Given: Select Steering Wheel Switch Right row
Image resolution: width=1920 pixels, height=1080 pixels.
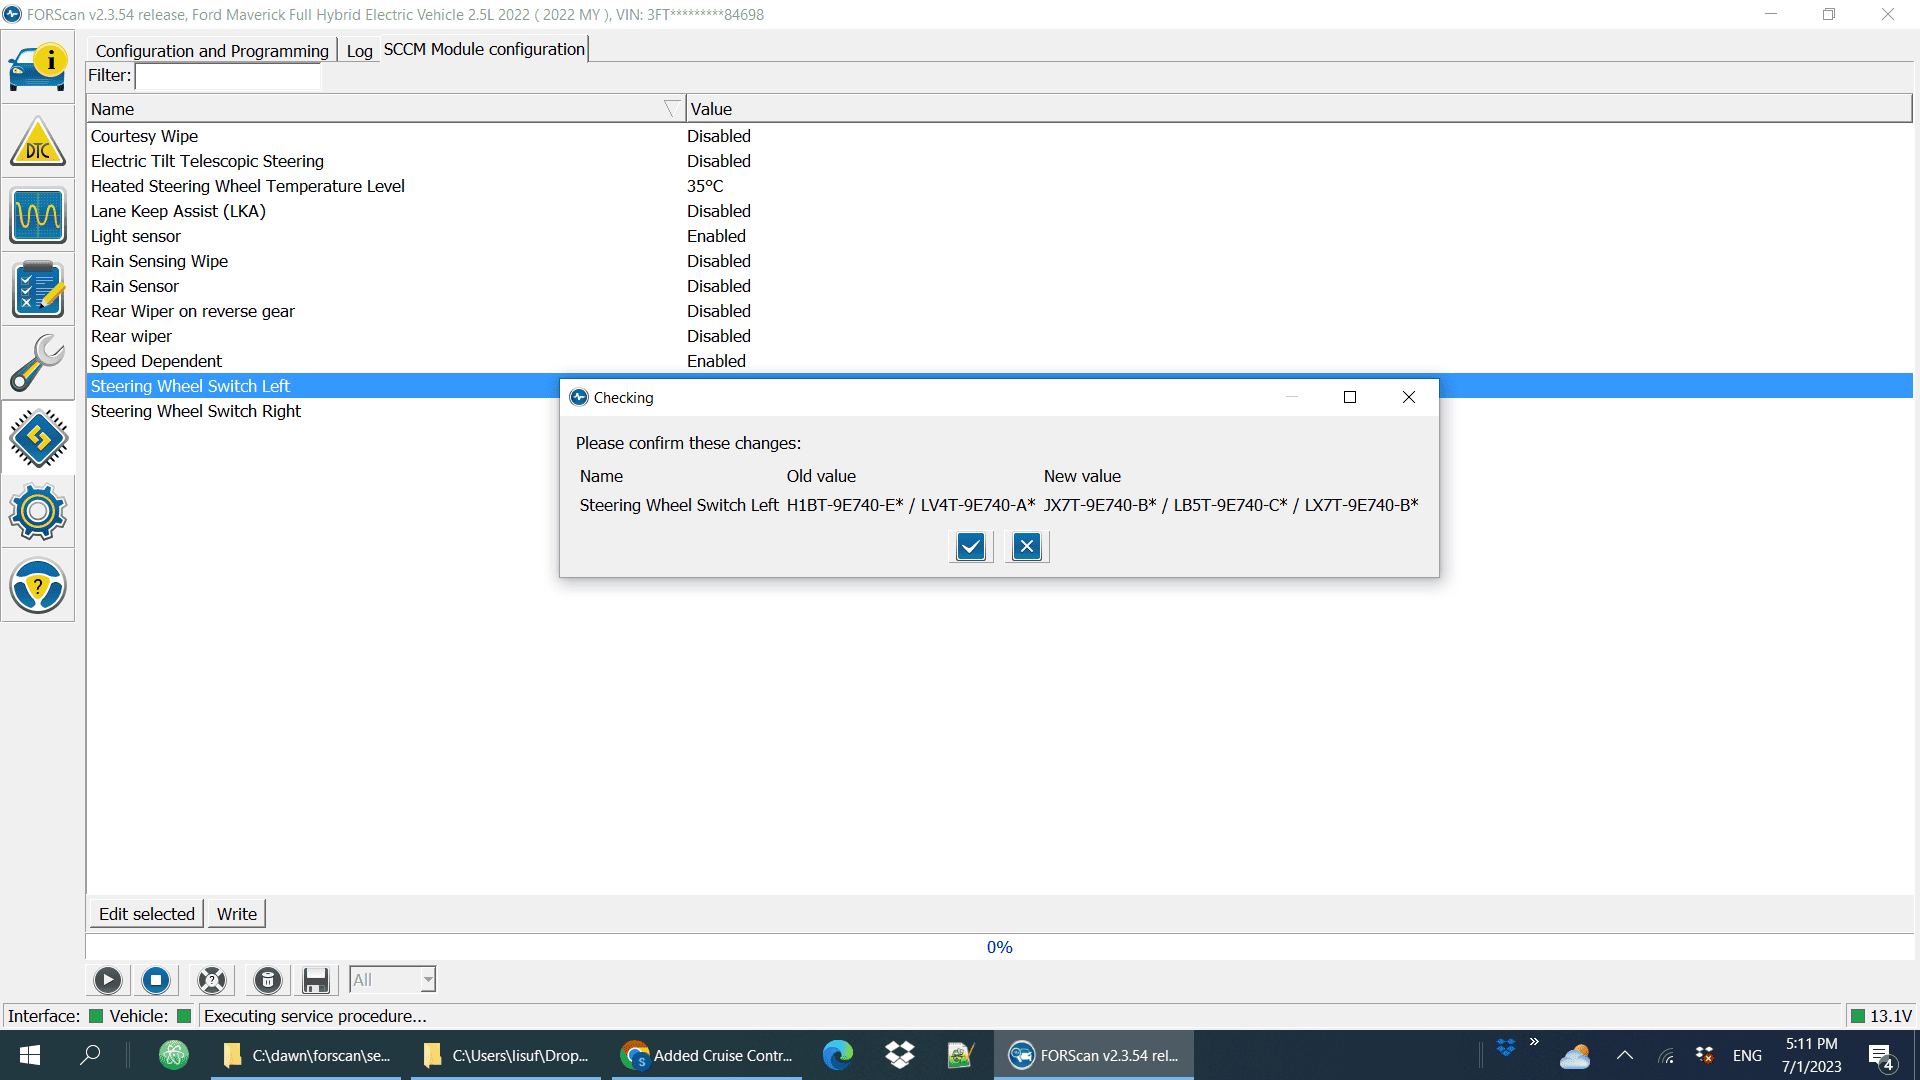Looking at the screenshot, I should [322, 411].
